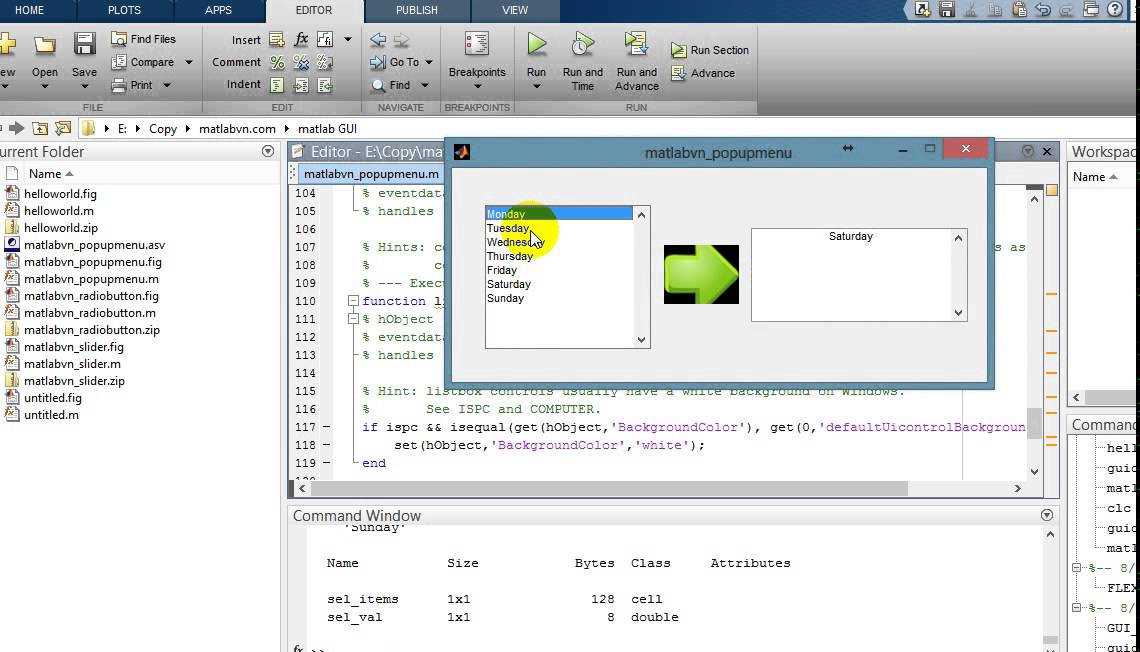Open the Print dropdown arrow

166,85
